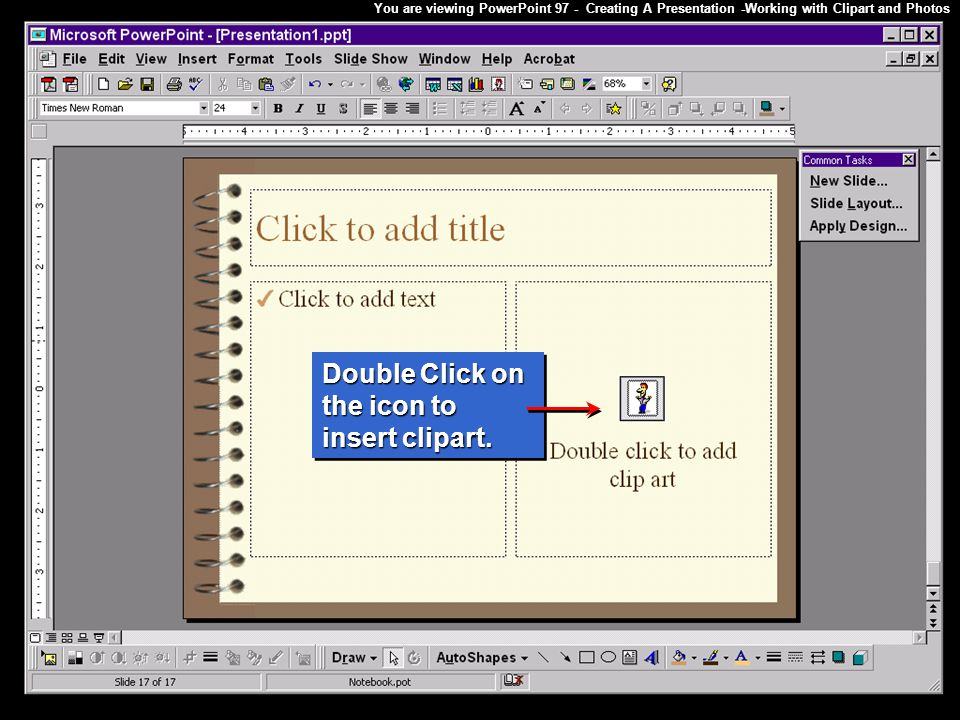Click the Paste clipboard icon
960x720 pixels.
tap(266, 84)
